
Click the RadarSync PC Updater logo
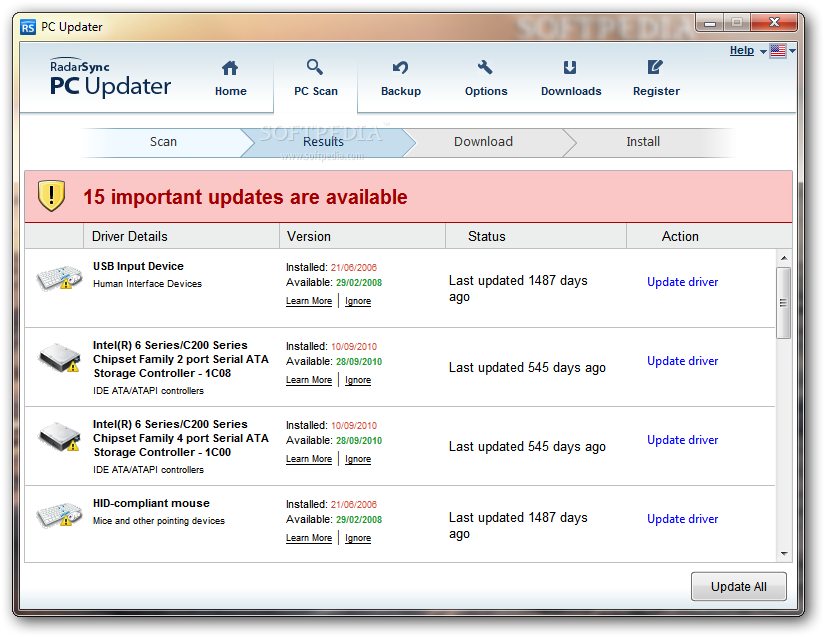point(110,78)
